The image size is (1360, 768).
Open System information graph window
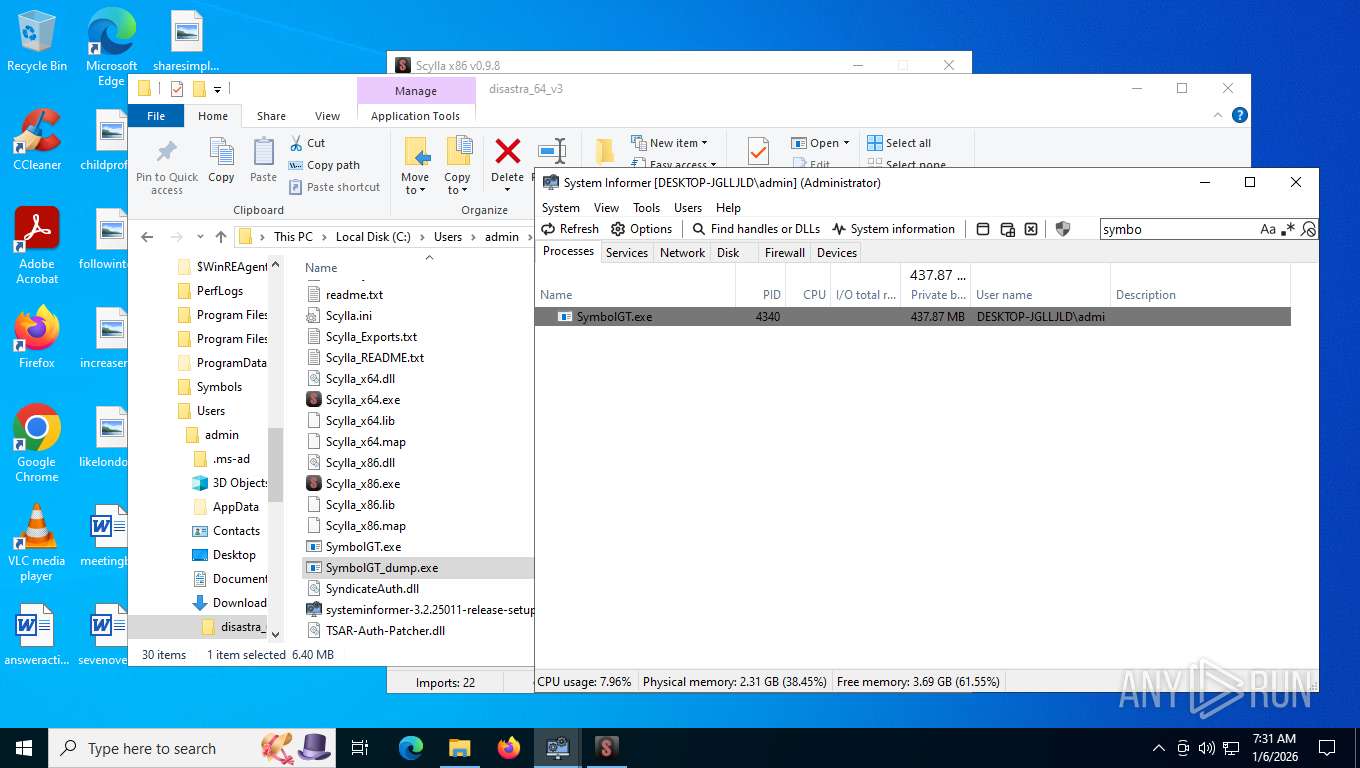coord(893,229)
